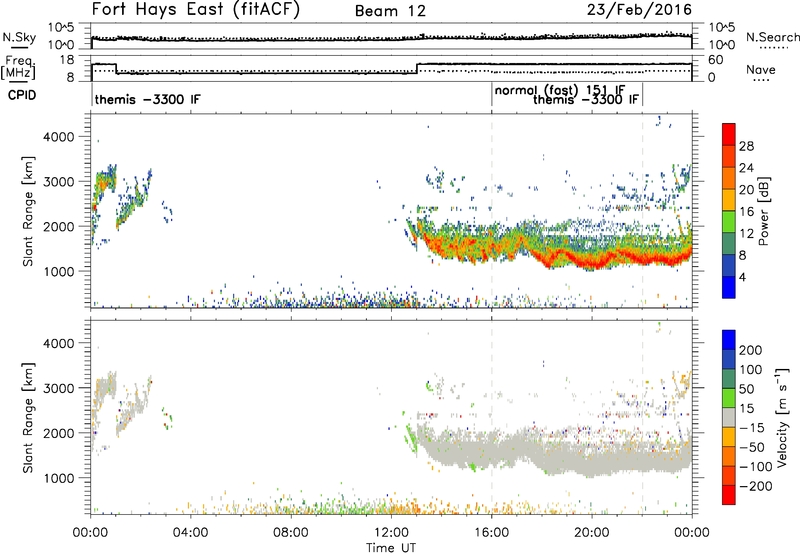800x554 pixels.
Task: Click the gray band in velocity color bar
Action: pos(729,417)
